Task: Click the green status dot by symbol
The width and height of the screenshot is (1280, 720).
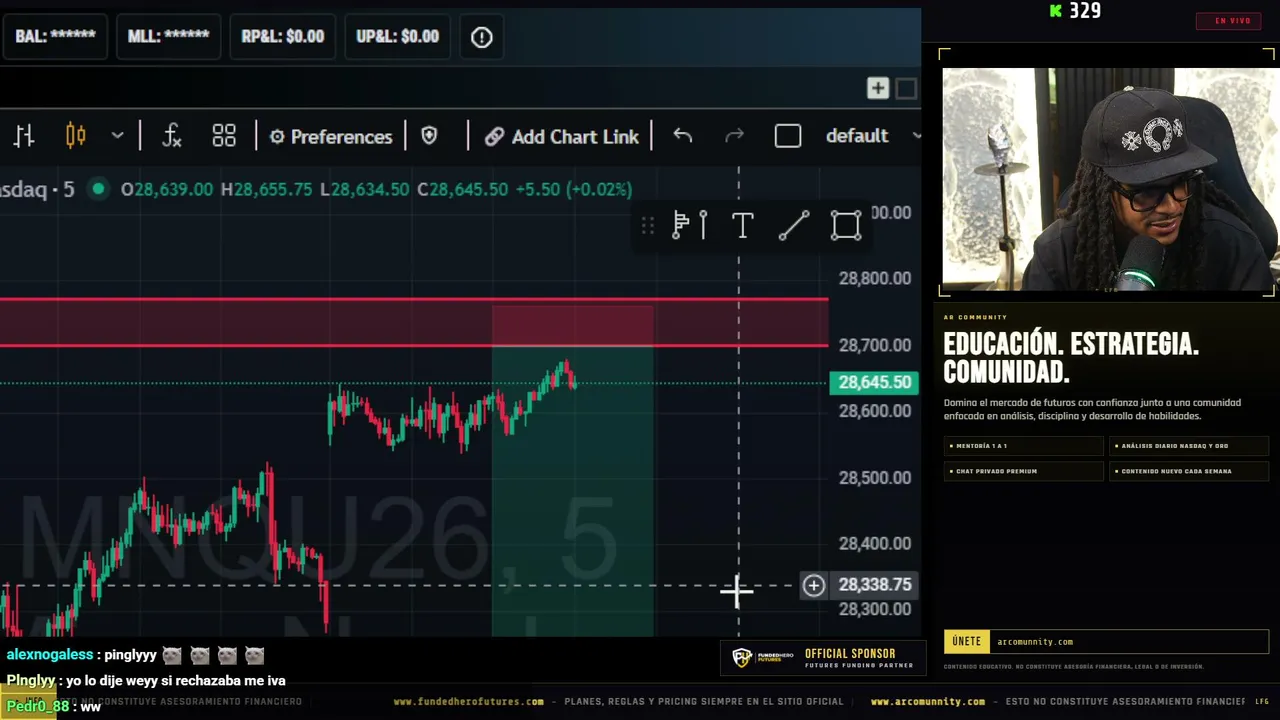Action: pyautogui.click(x=98, y=189)
